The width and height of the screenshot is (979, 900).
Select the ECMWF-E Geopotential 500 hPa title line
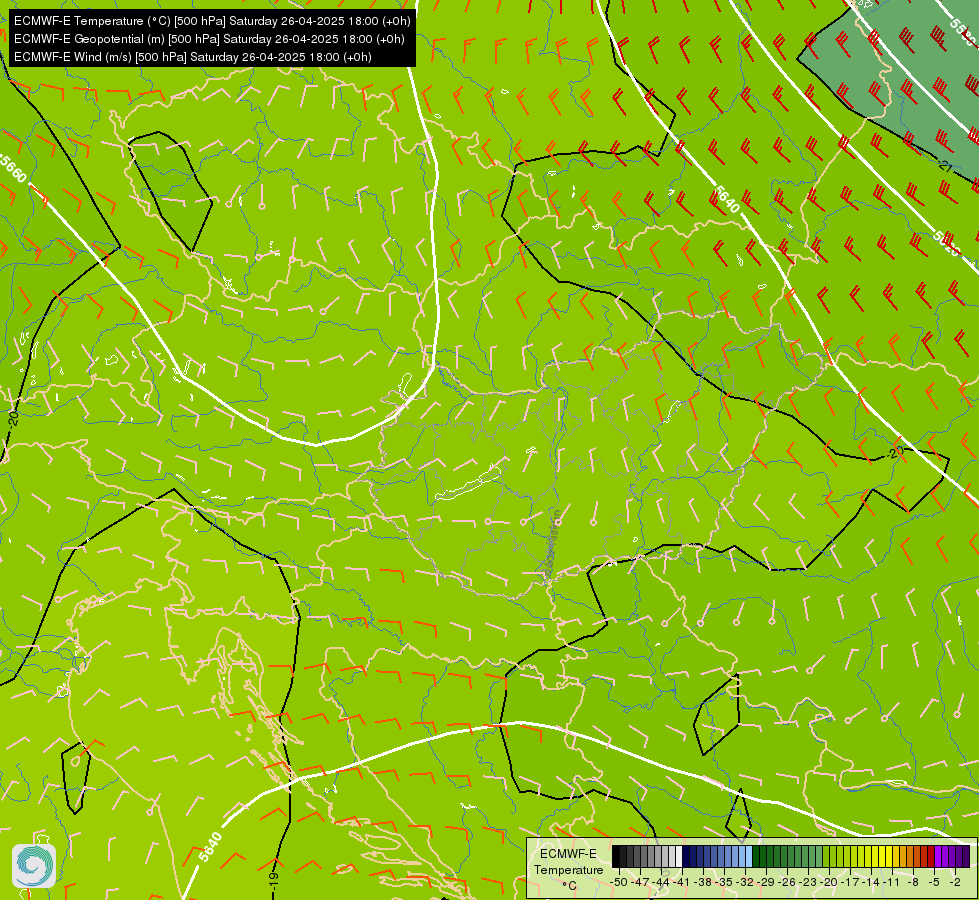click(209, 39)
